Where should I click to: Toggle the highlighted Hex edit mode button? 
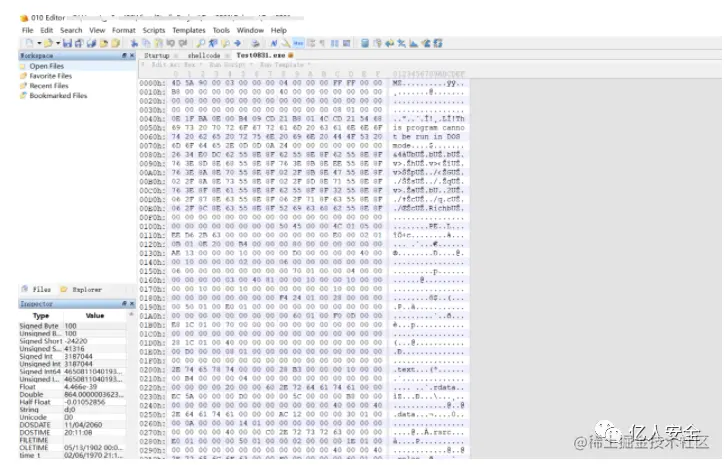(x=298, y=43)
